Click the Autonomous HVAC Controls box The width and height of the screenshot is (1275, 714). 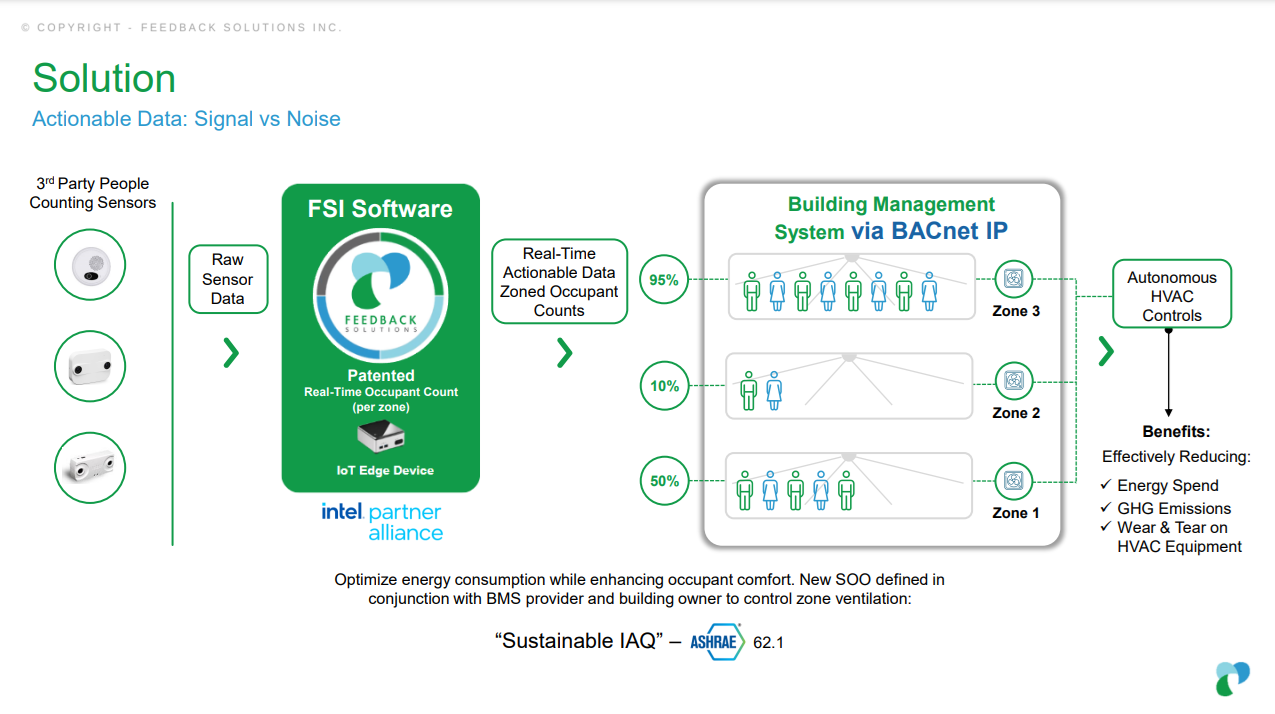pyautogui.click(x=1172, y=294)
